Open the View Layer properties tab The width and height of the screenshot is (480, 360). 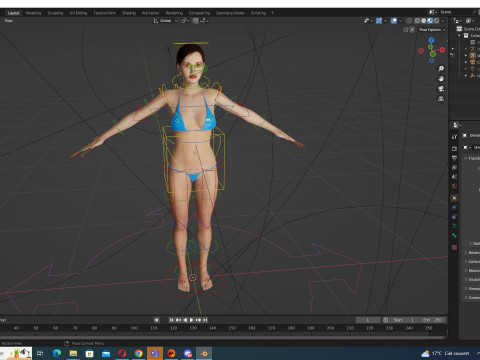(454, 167)
